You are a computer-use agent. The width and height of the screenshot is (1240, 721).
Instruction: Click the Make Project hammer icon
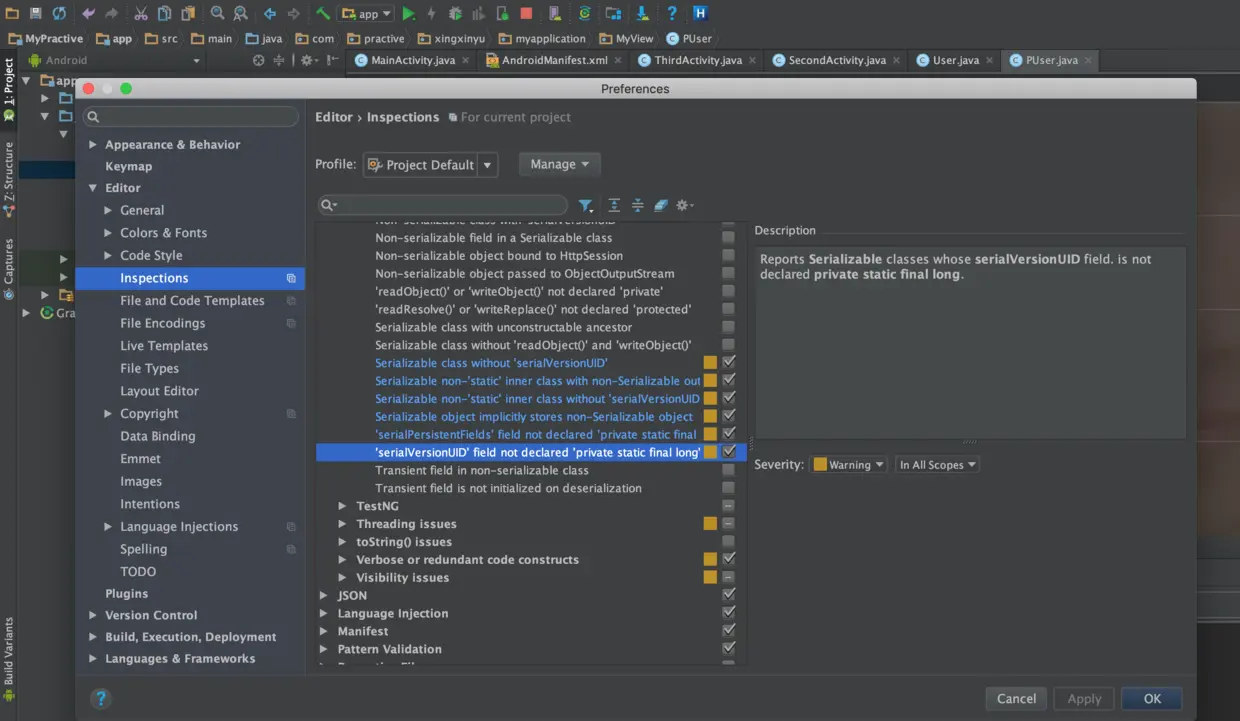tap(323, 13)
